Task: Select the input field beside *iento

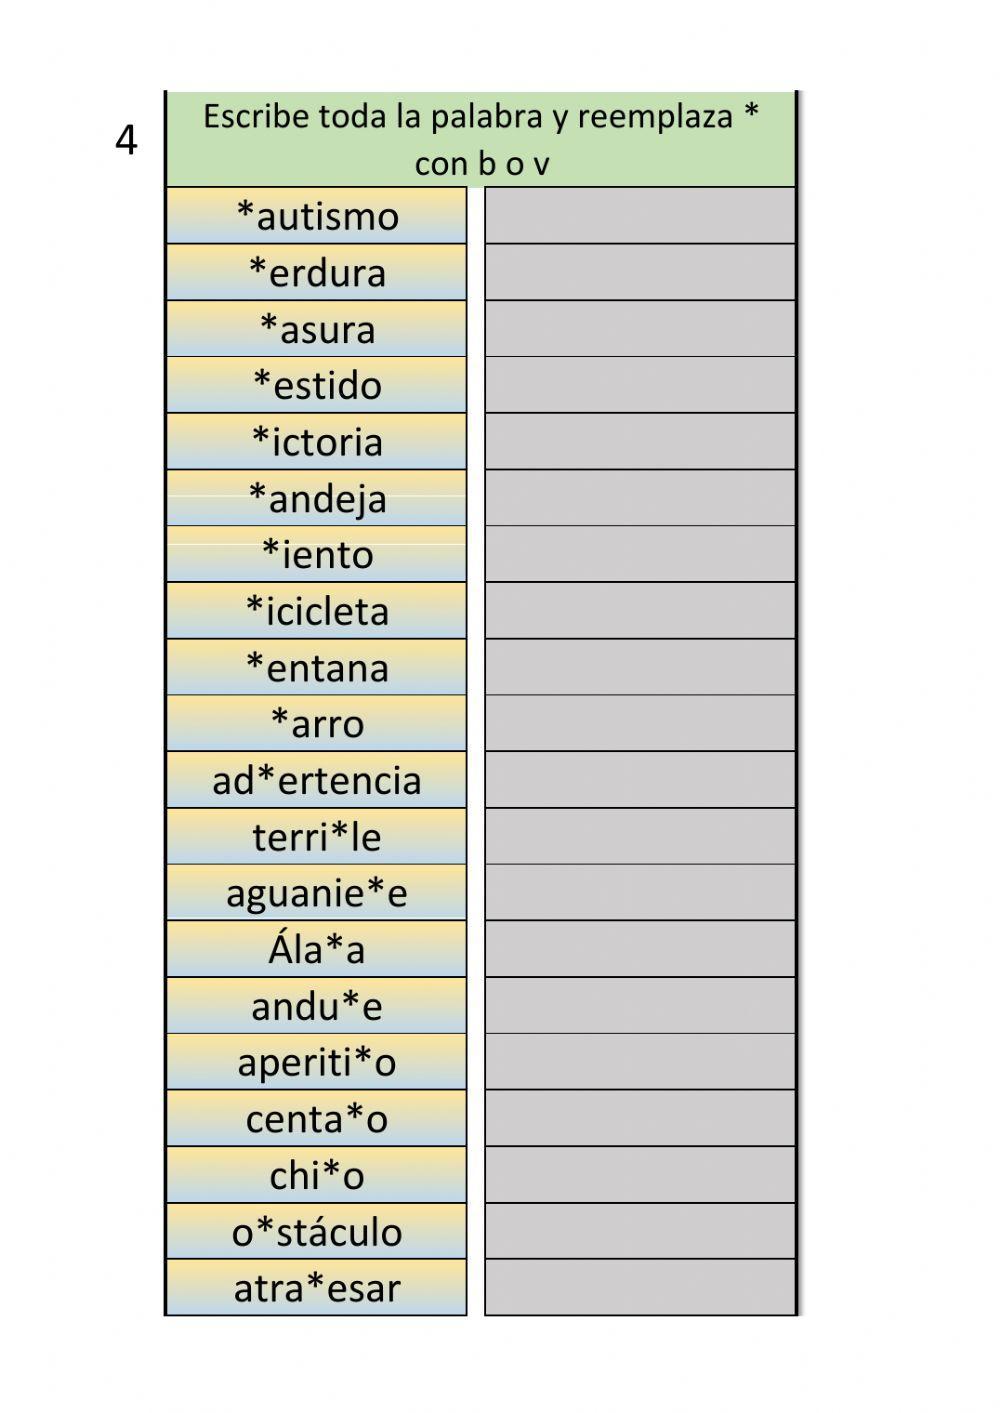Action: pos(640,554)
